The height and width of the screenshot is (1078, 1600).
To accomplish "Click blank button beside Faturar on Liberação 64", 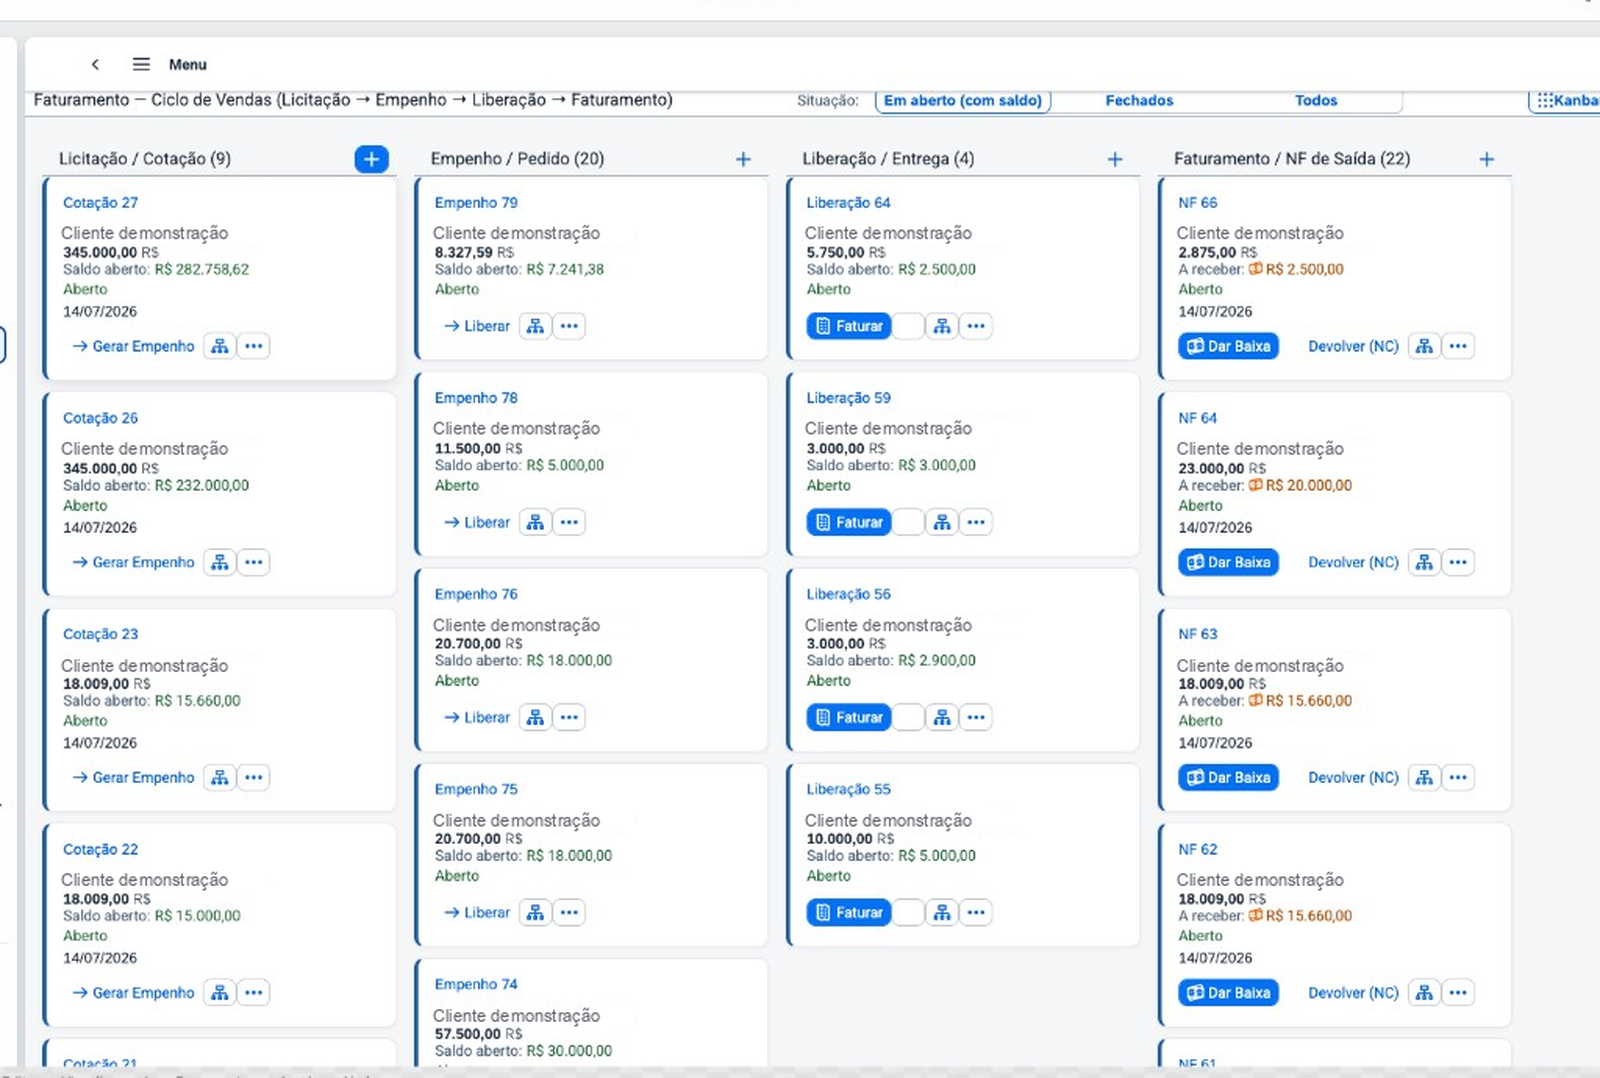I will coord(908,326).
